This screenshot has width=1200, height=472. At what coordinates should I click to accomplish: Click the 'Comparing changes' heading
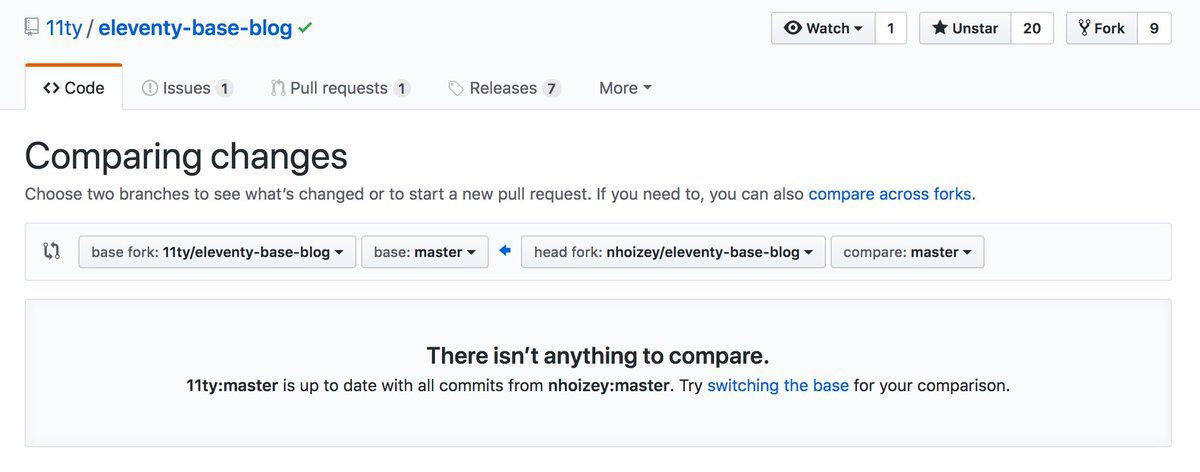point(186,156)
